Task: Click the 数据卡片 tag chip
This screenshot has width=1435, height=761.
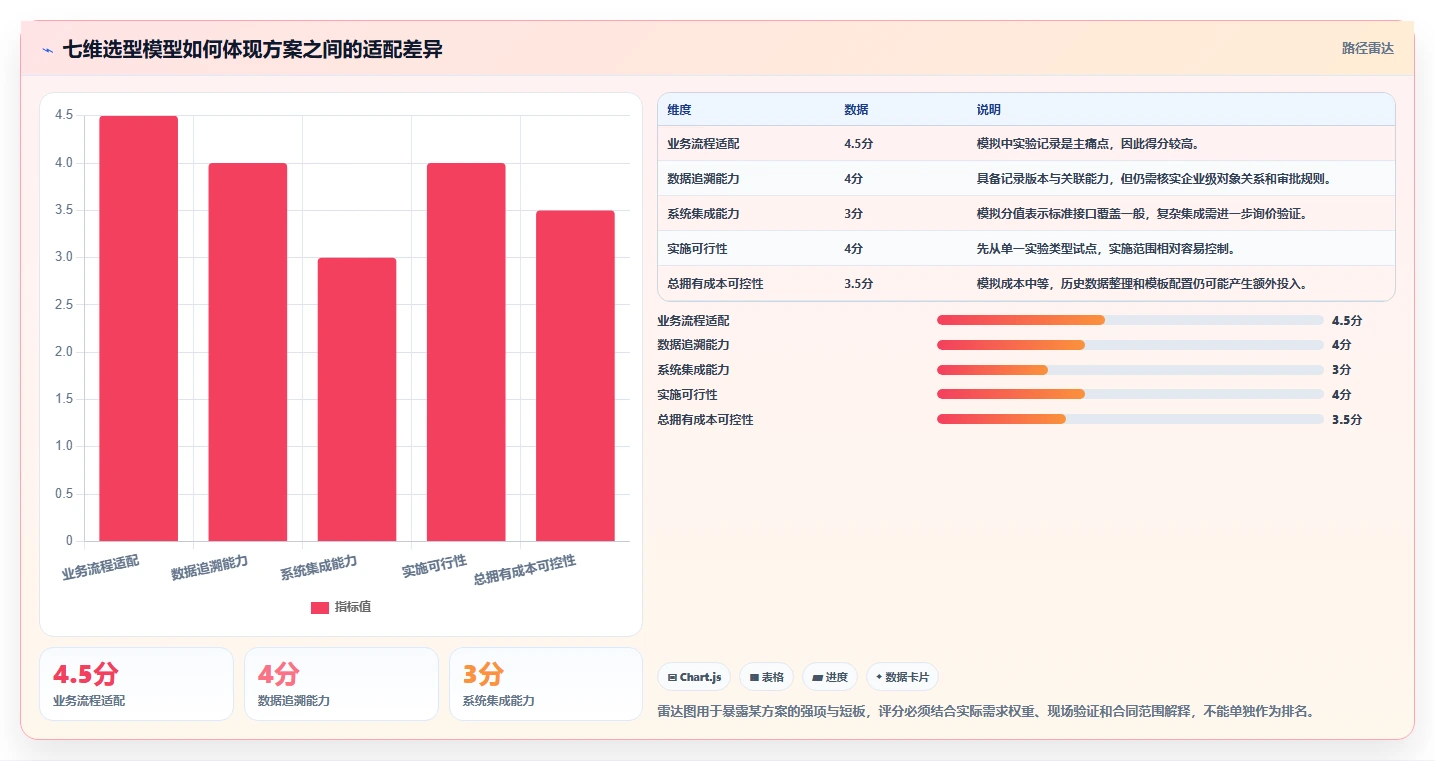Action: (x=902, y=677)
